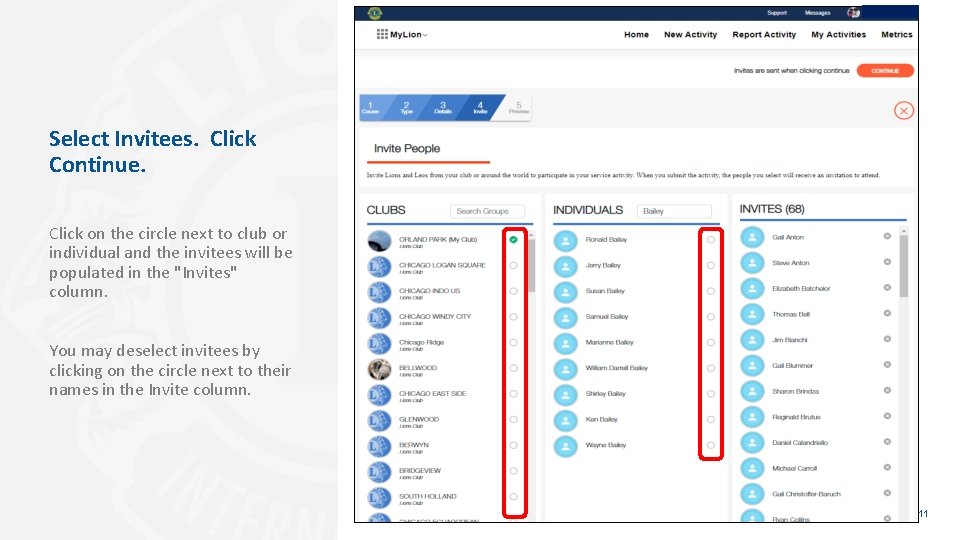
Task: Select the circle next to Shirley Bailey
Action: point(710,394)
